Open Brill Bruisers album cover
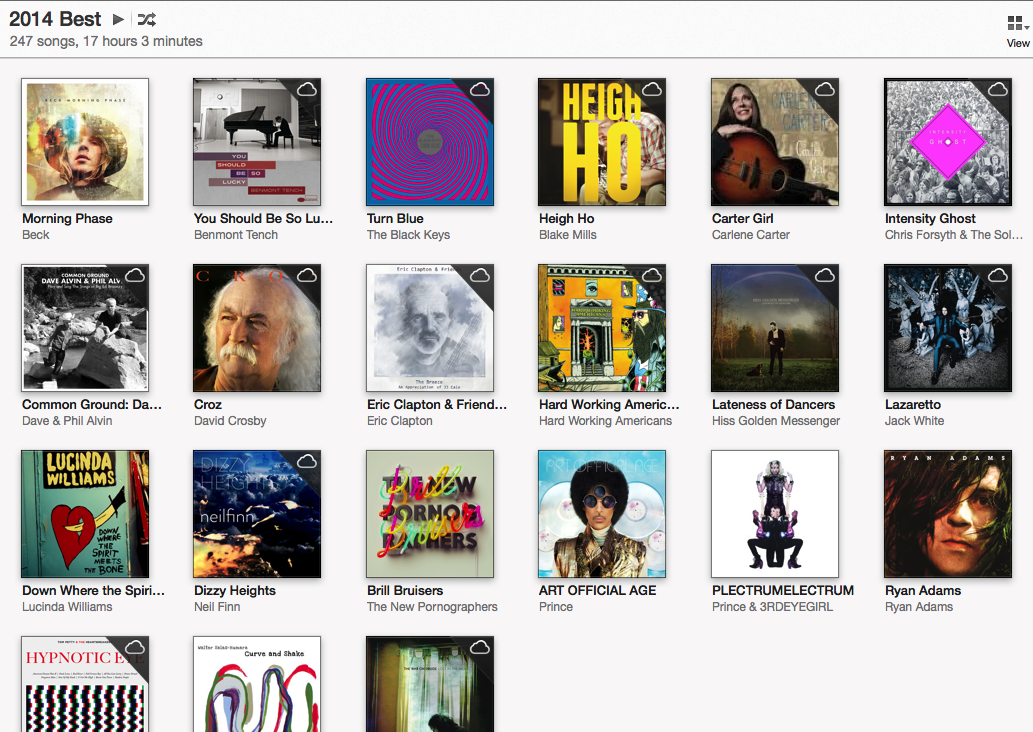 (430, 514)
